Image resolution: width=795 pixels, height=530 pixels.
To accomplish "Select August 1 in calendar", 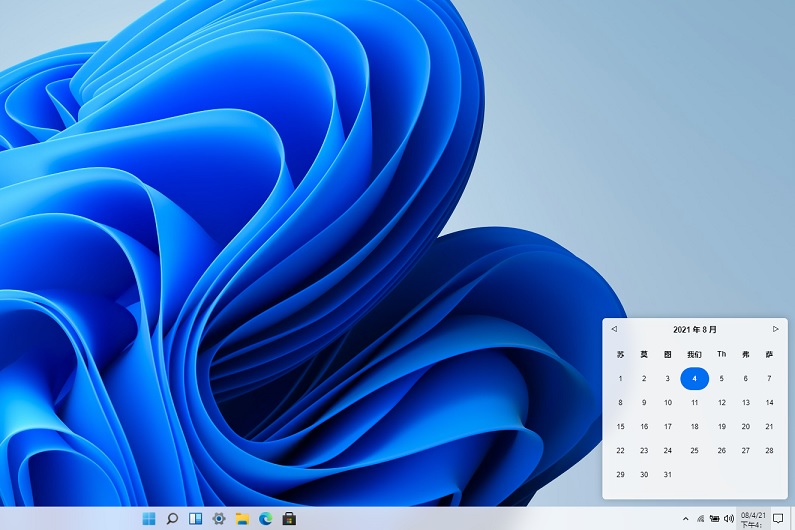I will [620, 378].
